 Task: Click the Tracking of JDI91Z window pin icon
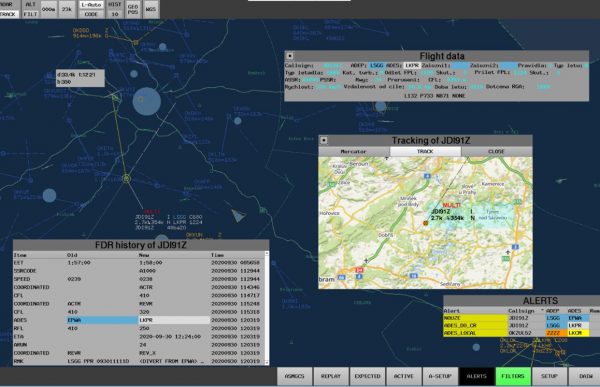click(x=324, y=140)
